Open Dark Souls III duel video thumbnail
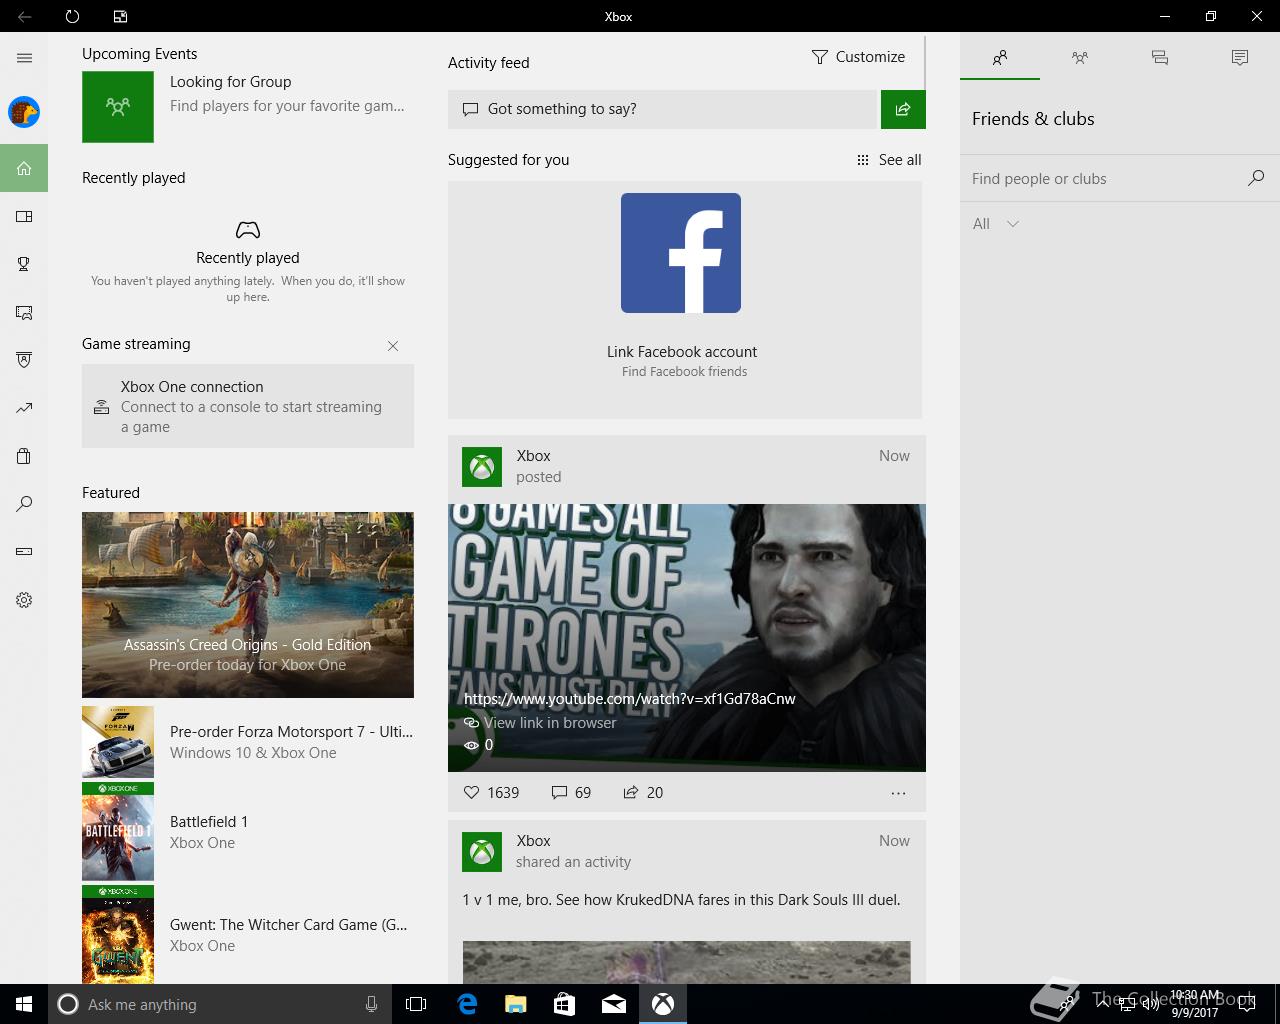1280x1024 pixels. (687, 962)
